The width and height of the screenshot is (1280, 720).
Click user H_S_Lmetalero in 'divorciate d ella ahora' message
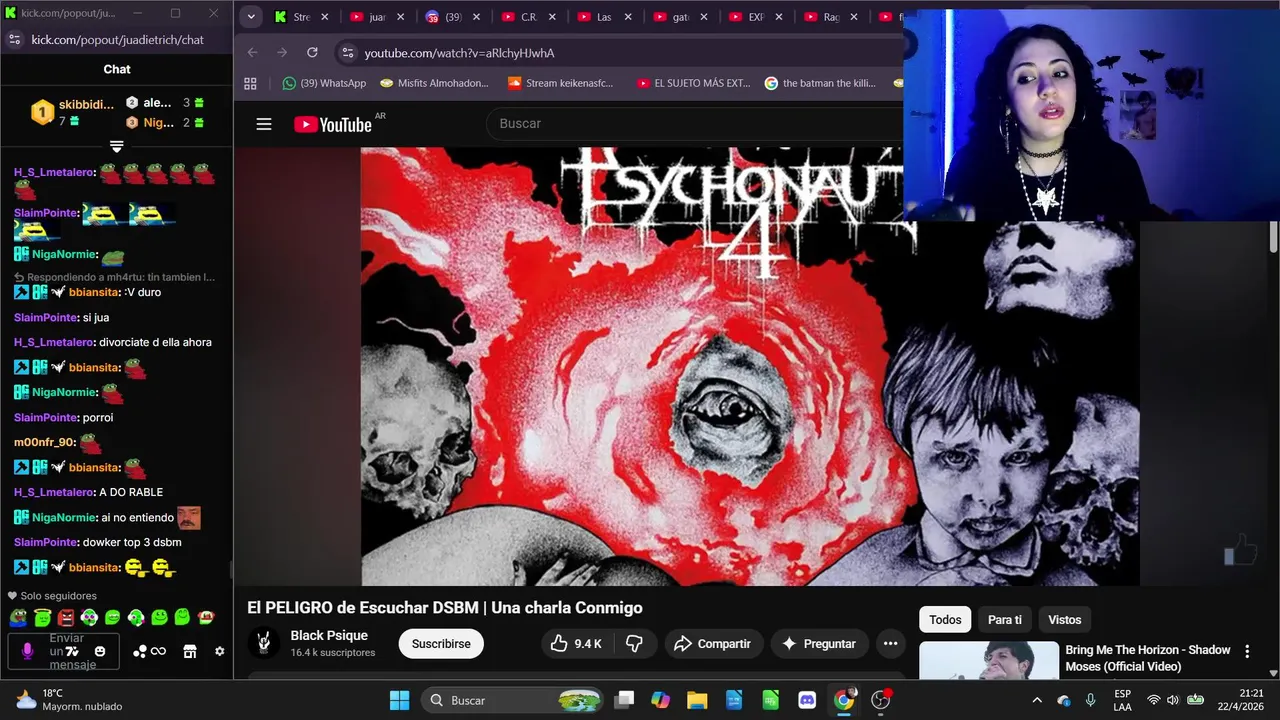[54, 342]
